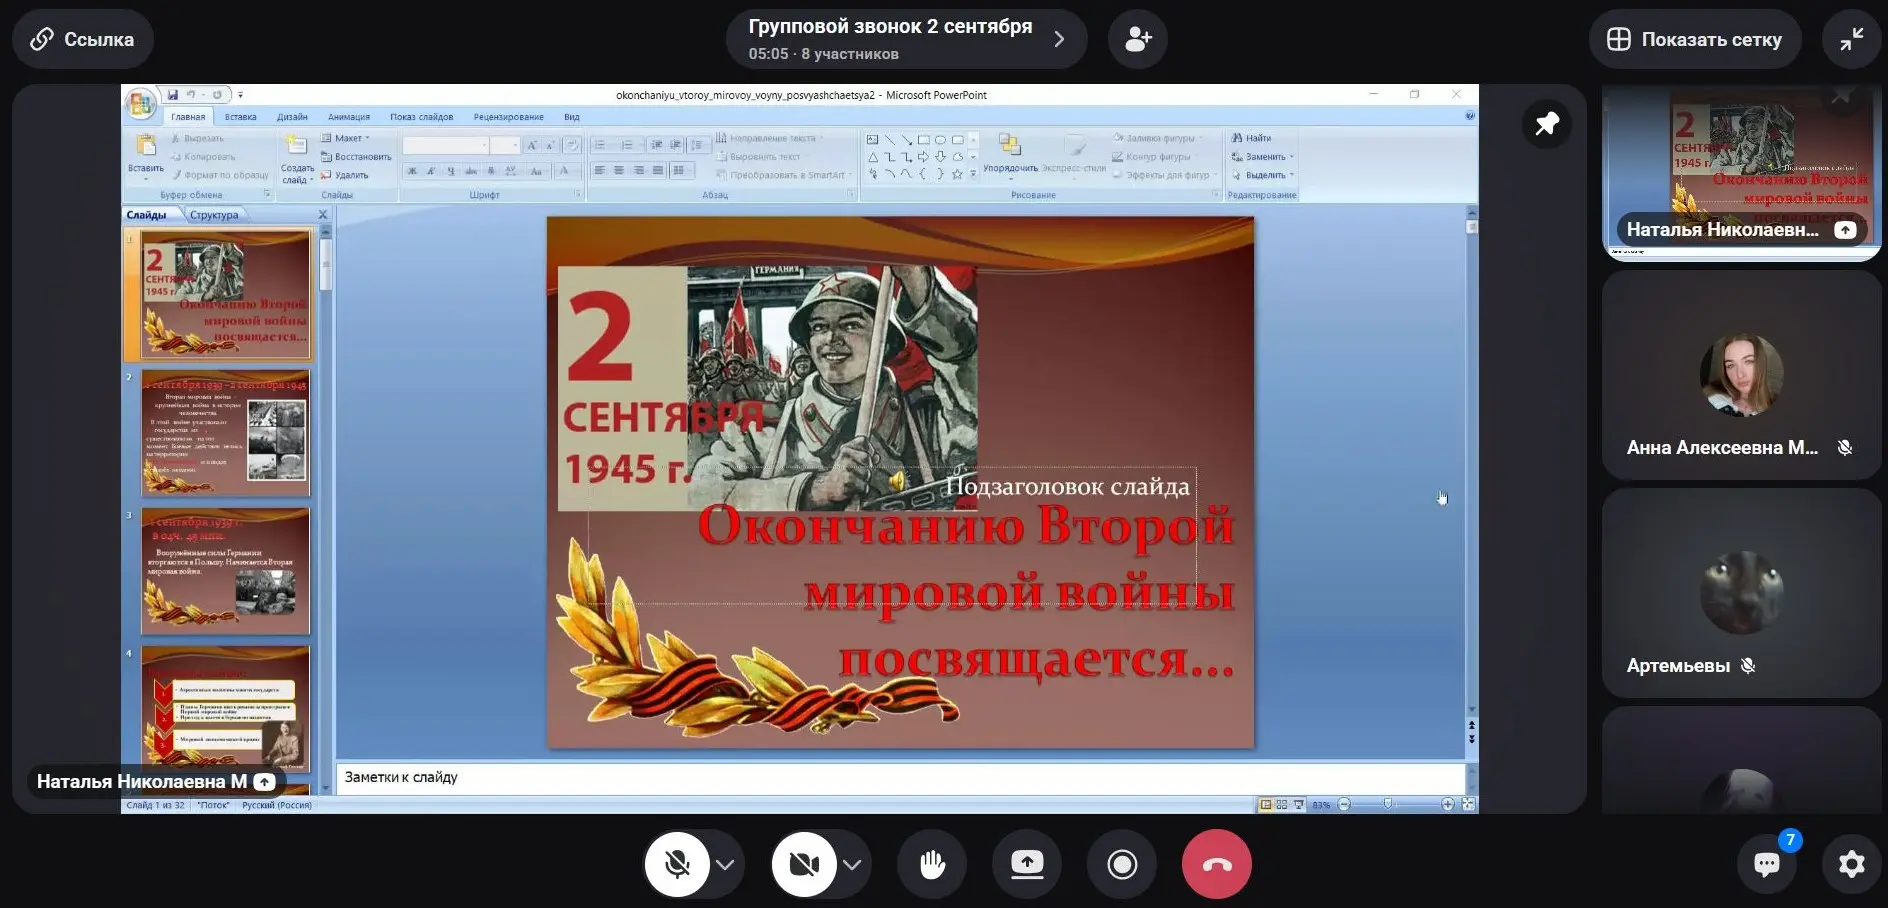Click Удалить slide button

(345, 175)
